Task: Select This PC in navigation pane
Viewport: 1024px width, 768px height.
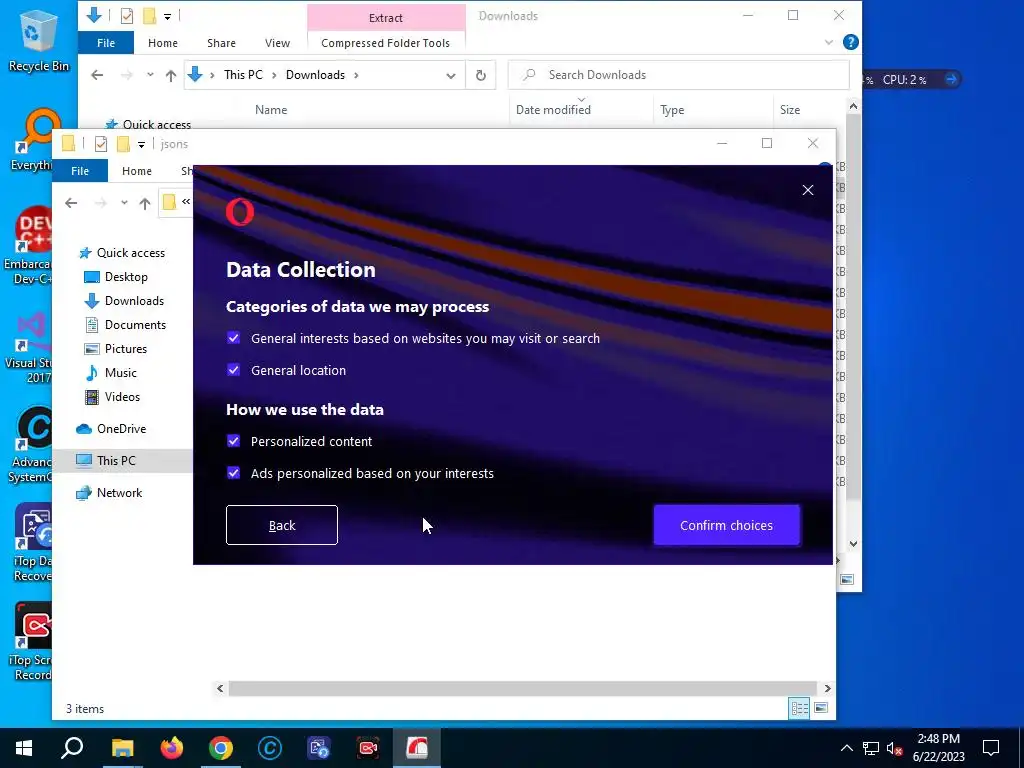Action: [116, 460]
